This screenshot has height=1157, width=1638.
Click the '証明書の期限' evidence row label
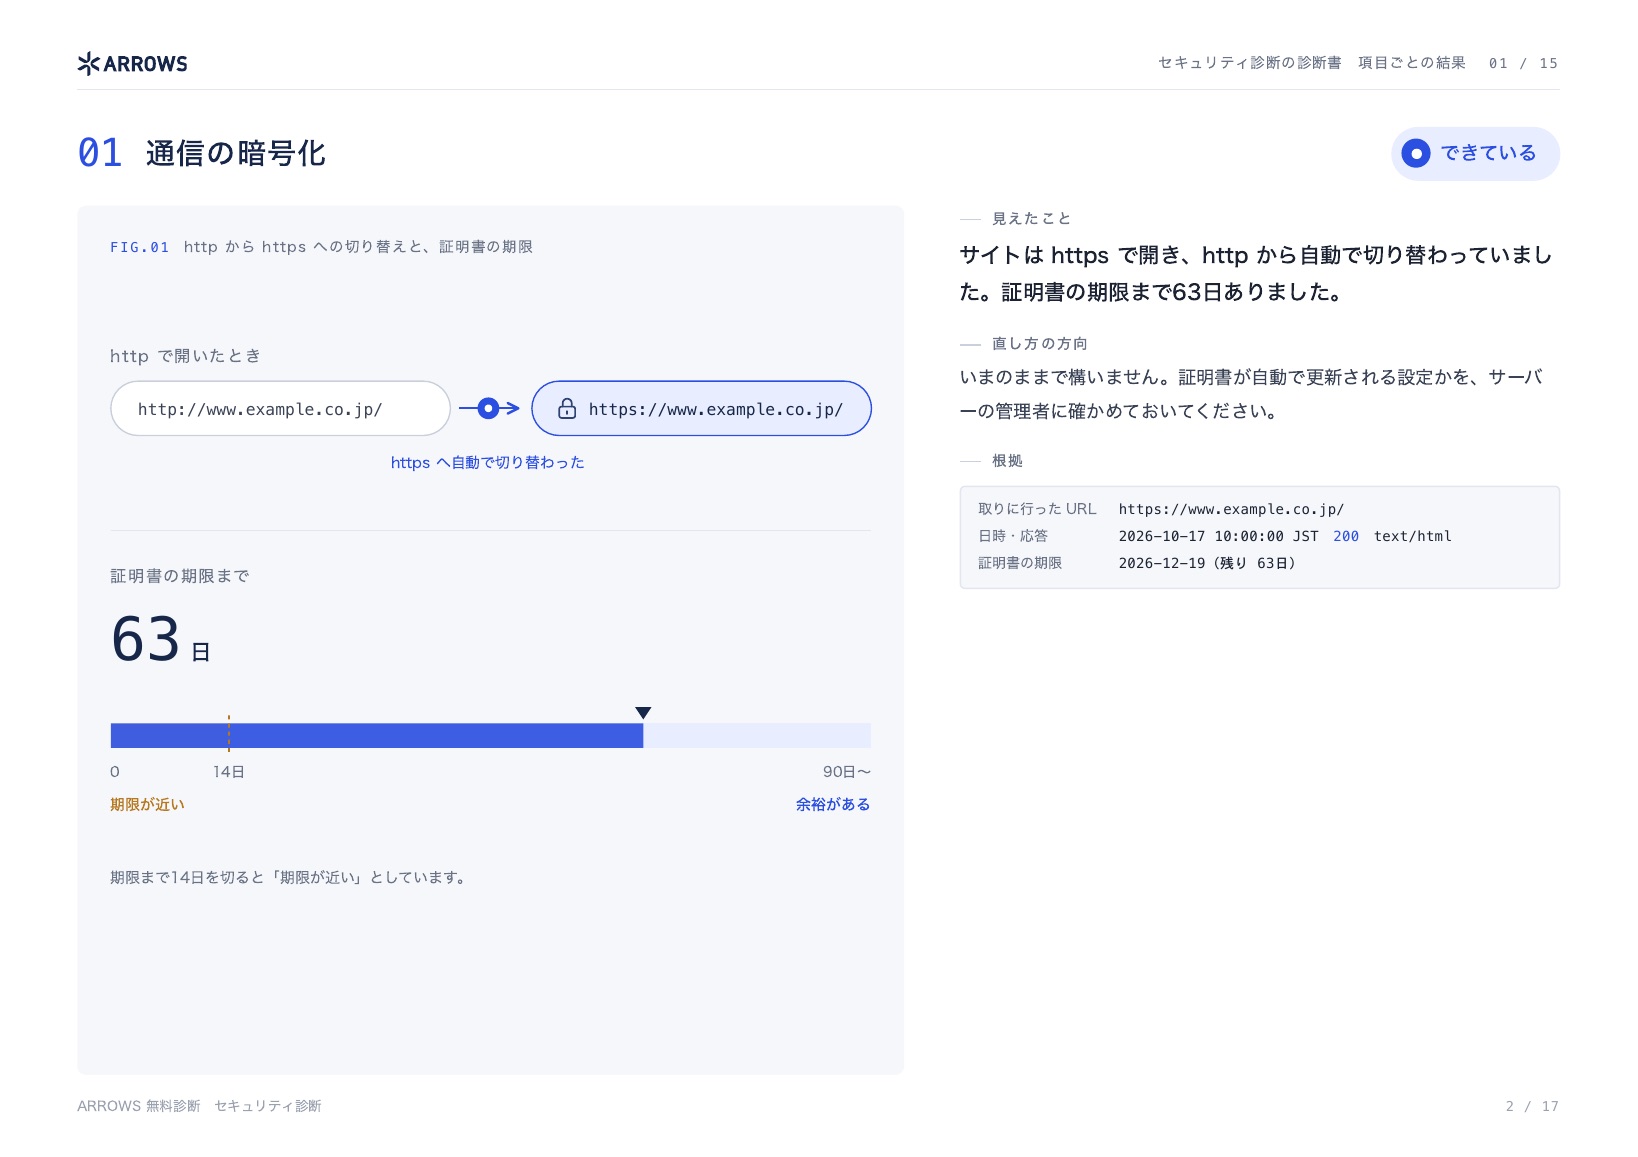(1020, 563)
